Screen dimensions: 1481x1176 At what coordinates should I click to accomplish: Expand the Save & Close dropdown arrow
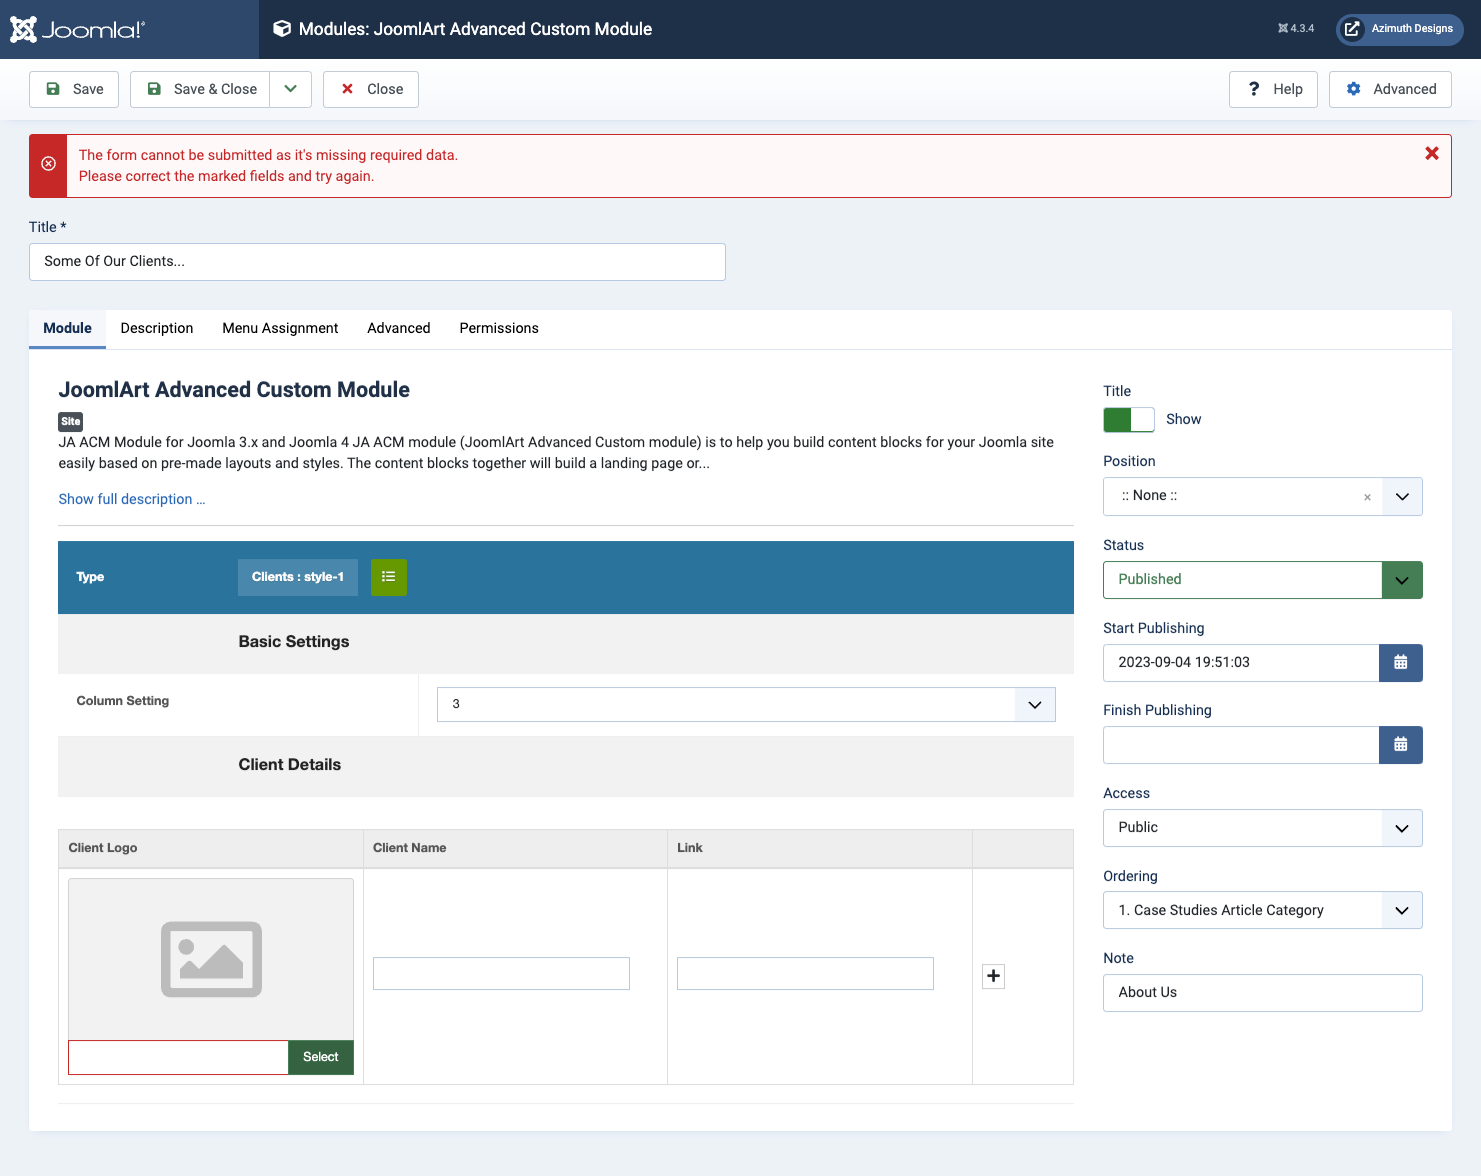coord(291,89)
